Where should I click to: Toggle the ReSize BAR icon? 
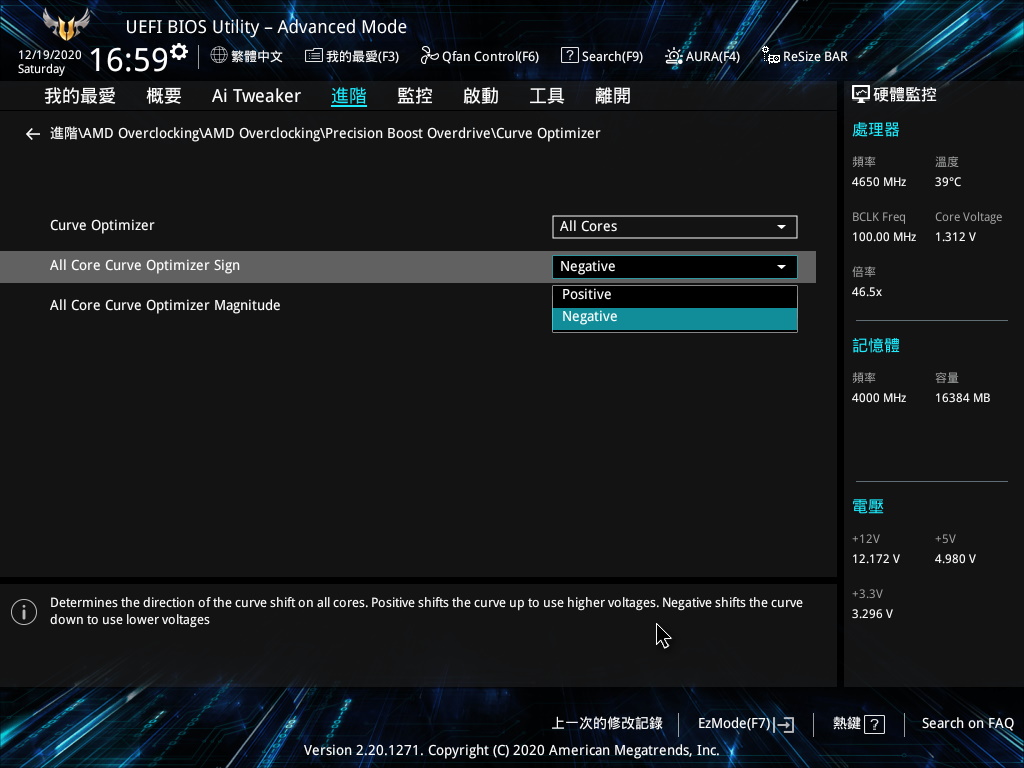(771, 56)
